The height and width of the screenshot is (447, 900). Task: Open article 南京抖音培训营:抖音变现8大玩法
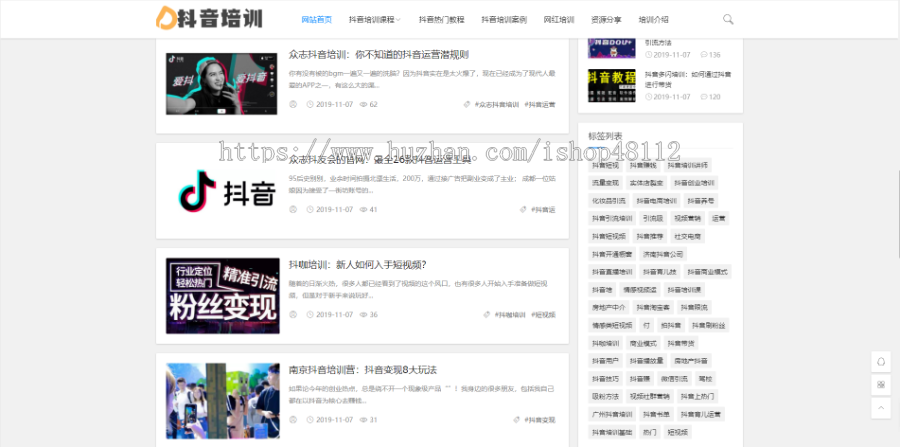click(x=363, y=370)
